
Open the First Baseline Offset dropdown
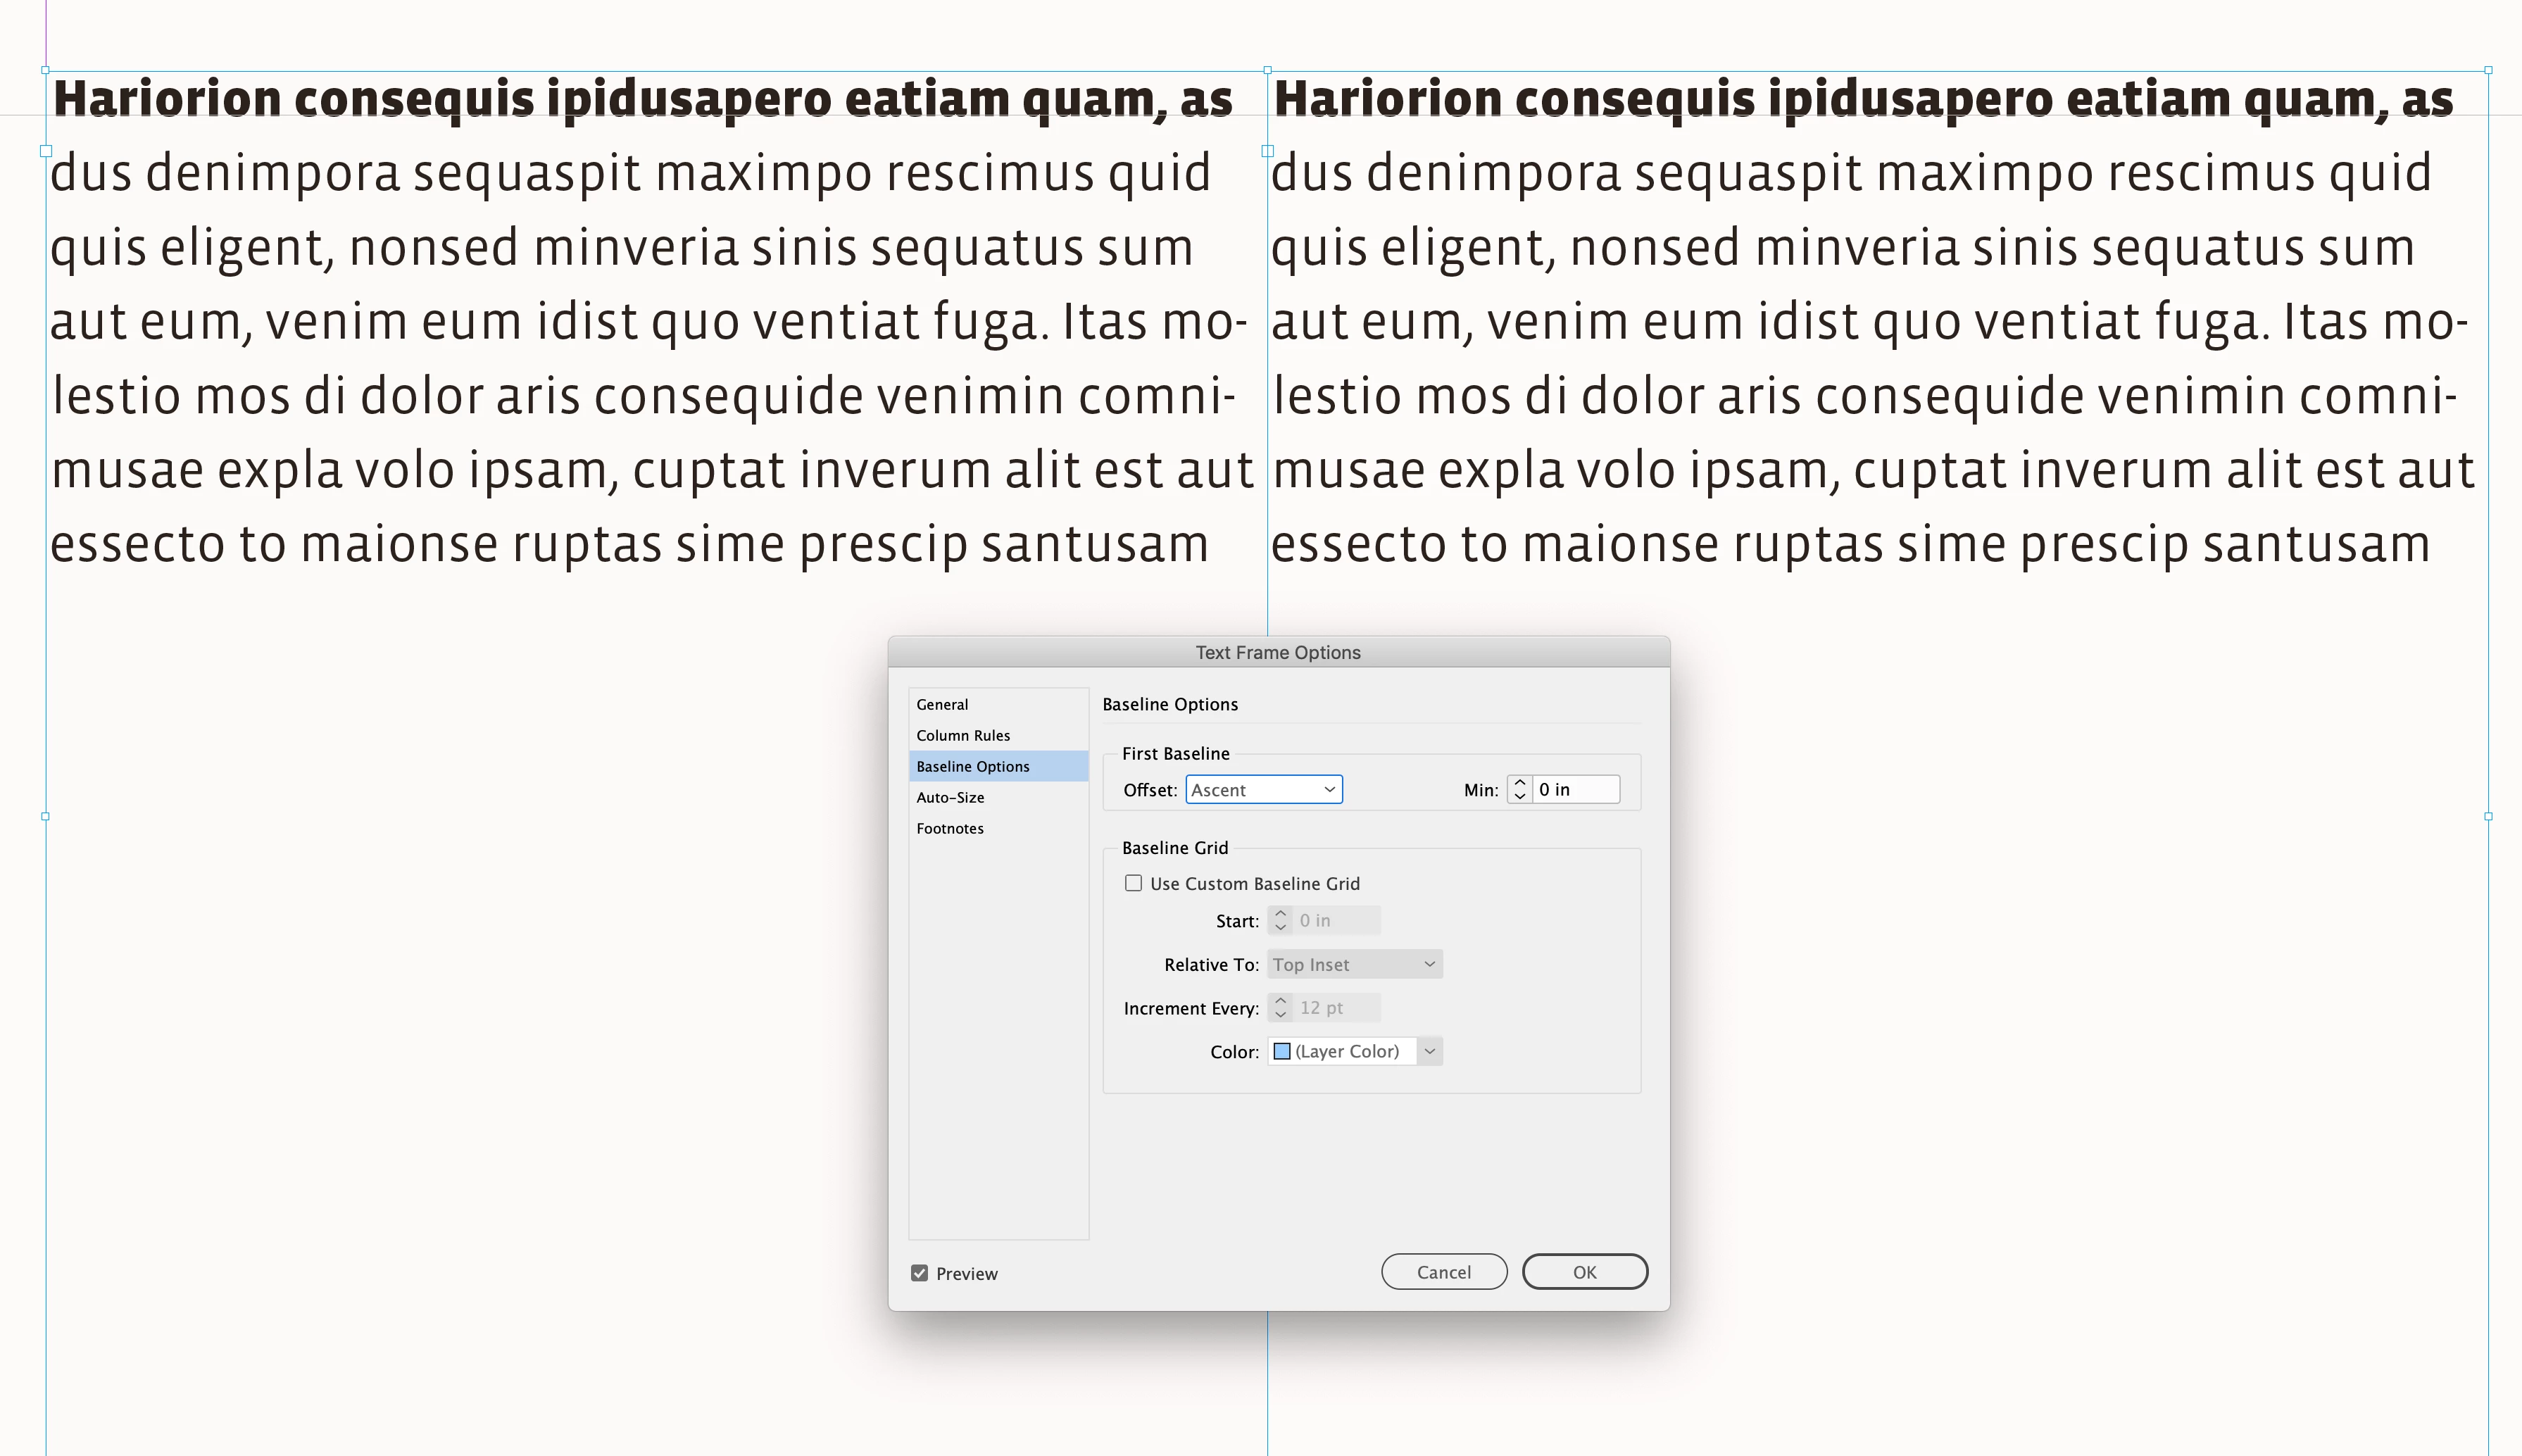coord(1263,789)
